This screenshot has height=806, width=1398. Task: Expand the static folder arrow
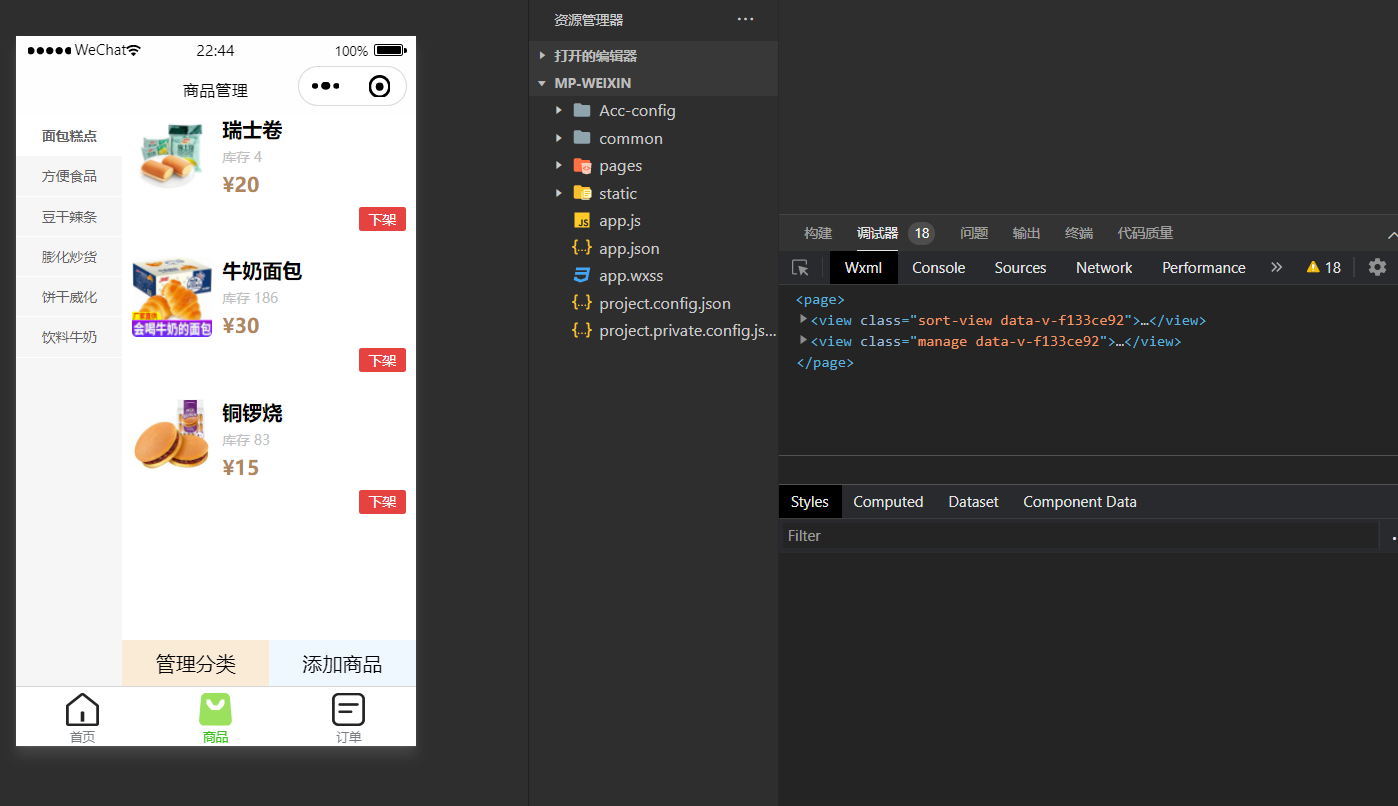coord(559,193)
